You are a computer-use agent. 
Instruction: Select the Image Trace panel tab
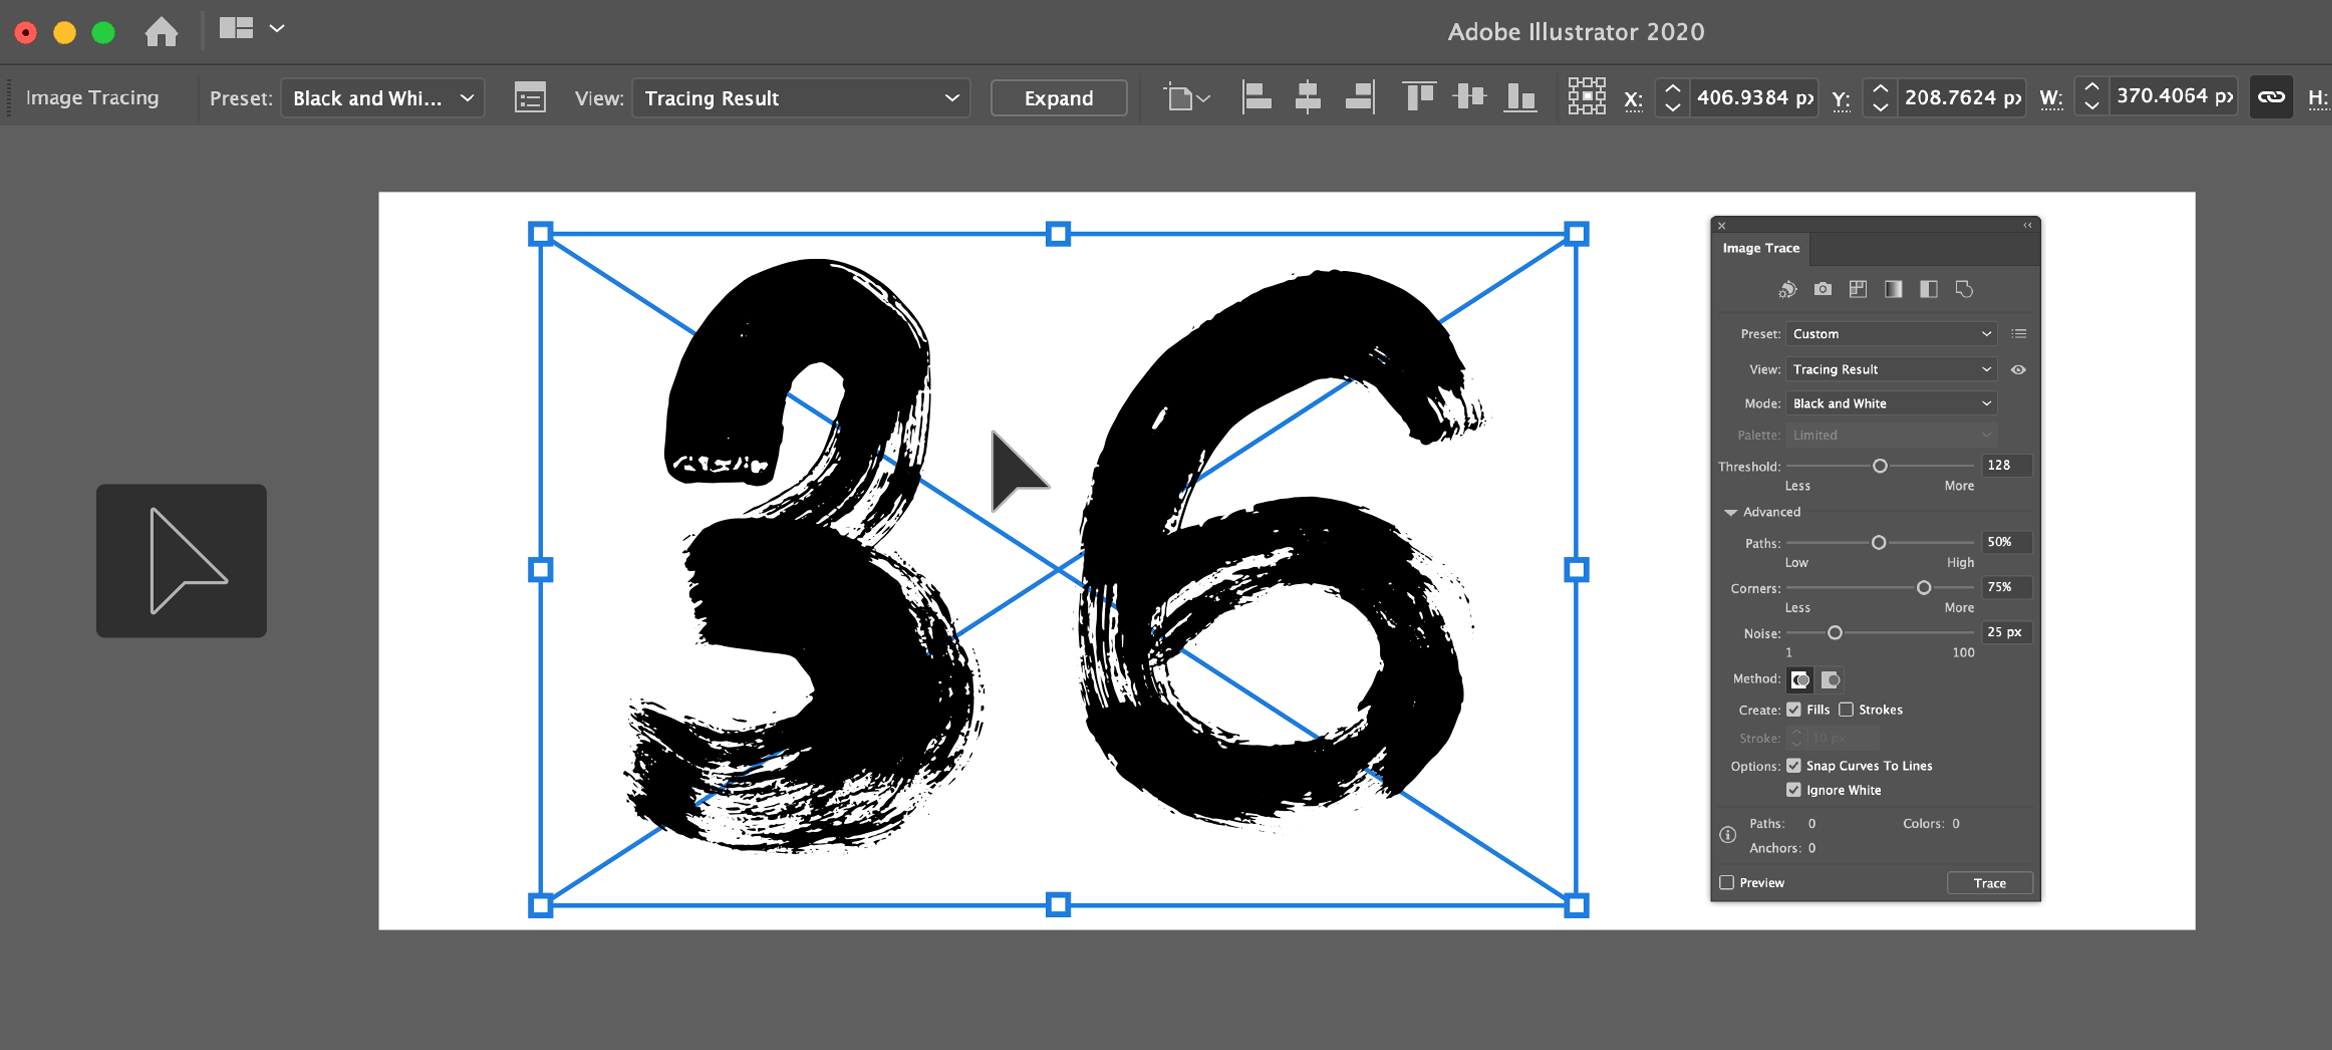point(1761,248)
